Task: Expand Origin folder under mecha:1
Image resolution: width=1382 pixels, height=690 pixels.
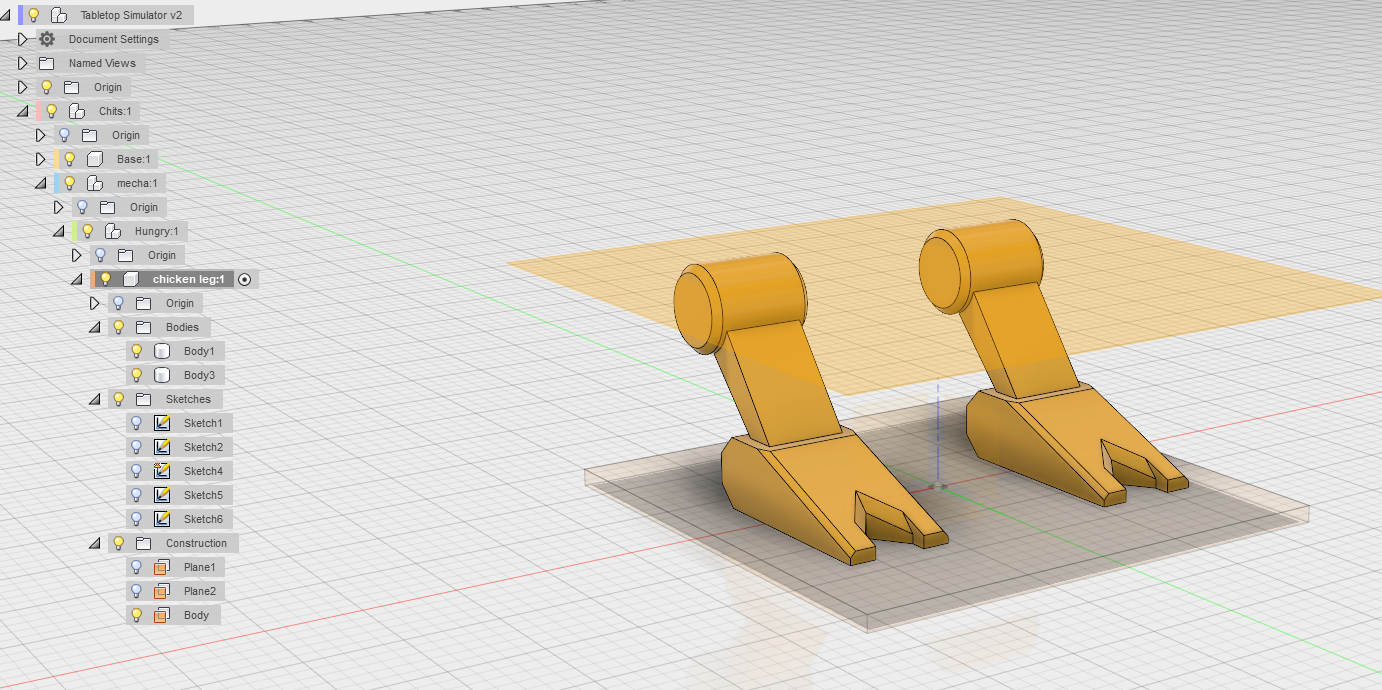Action: tap(59, 207)
